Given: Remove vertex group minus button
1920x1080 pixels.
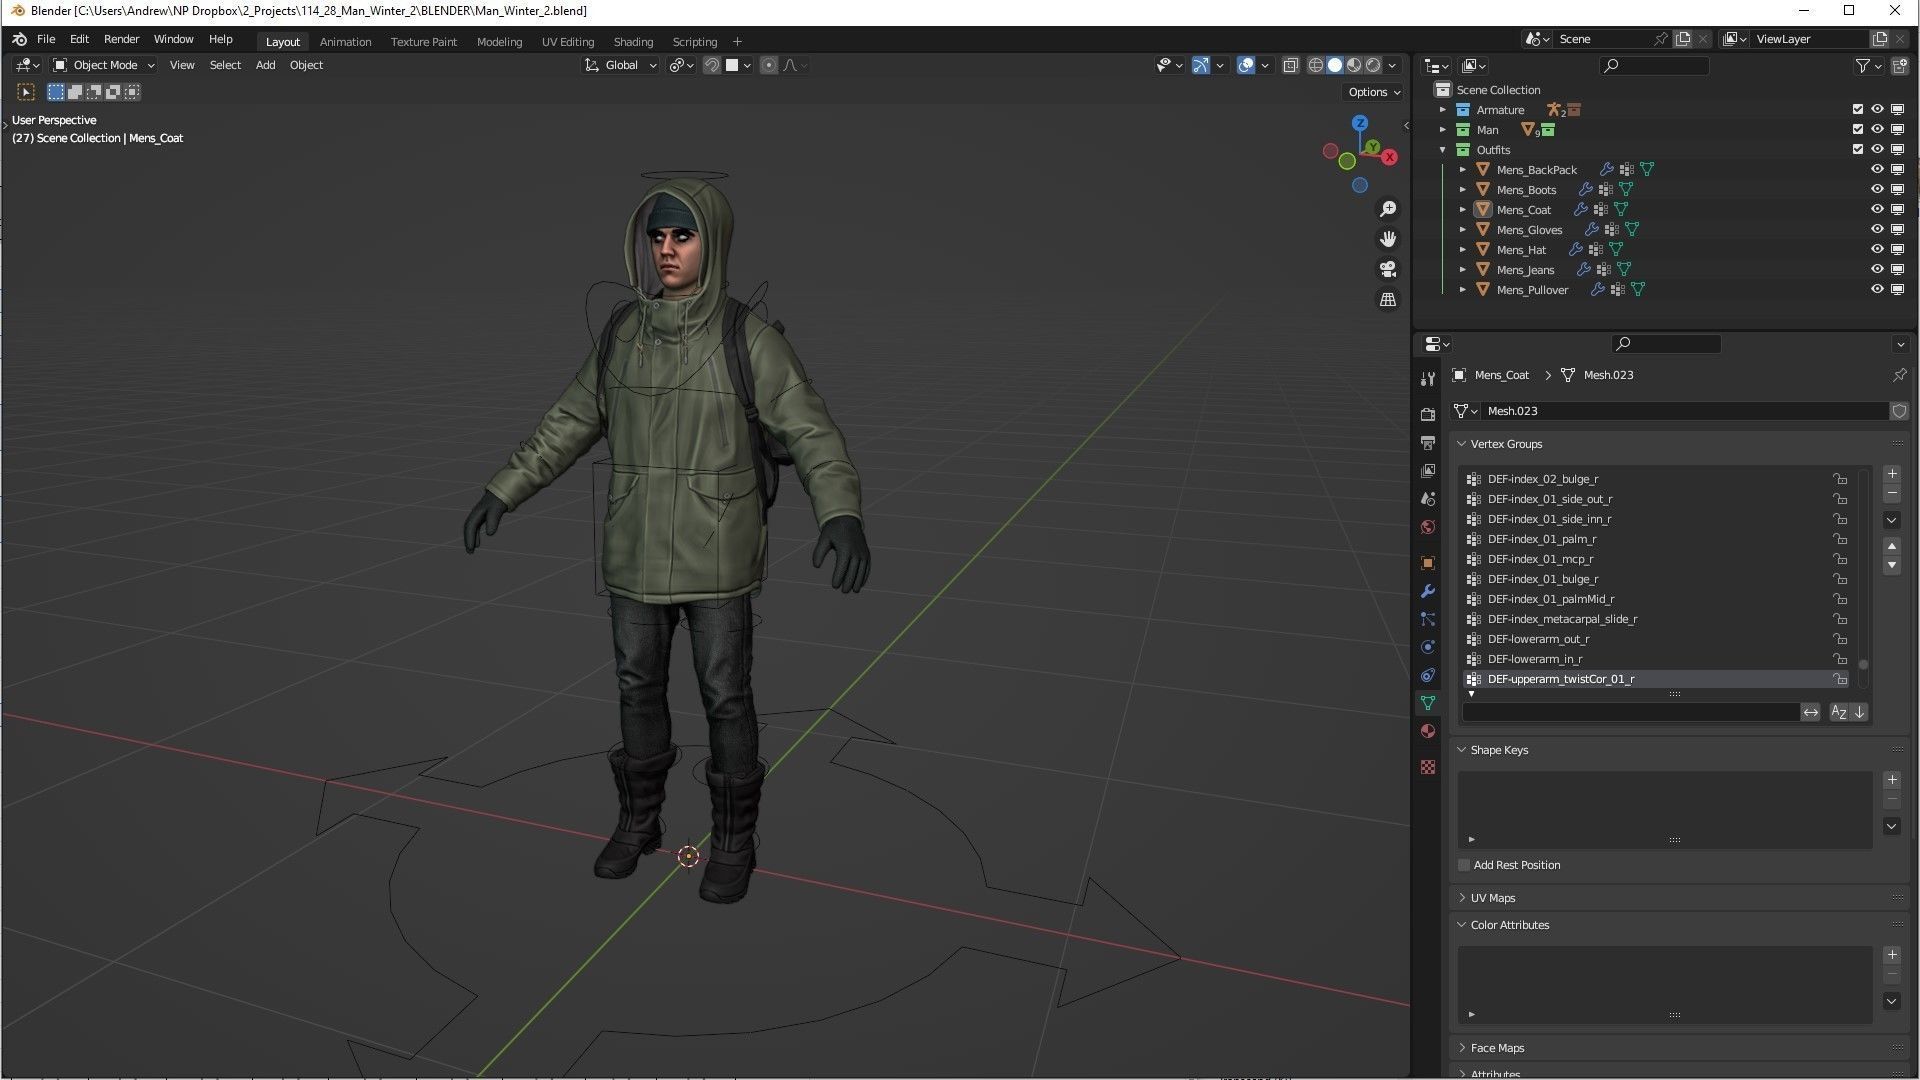Looking at the screenshot, I should tap(1892, 494).
